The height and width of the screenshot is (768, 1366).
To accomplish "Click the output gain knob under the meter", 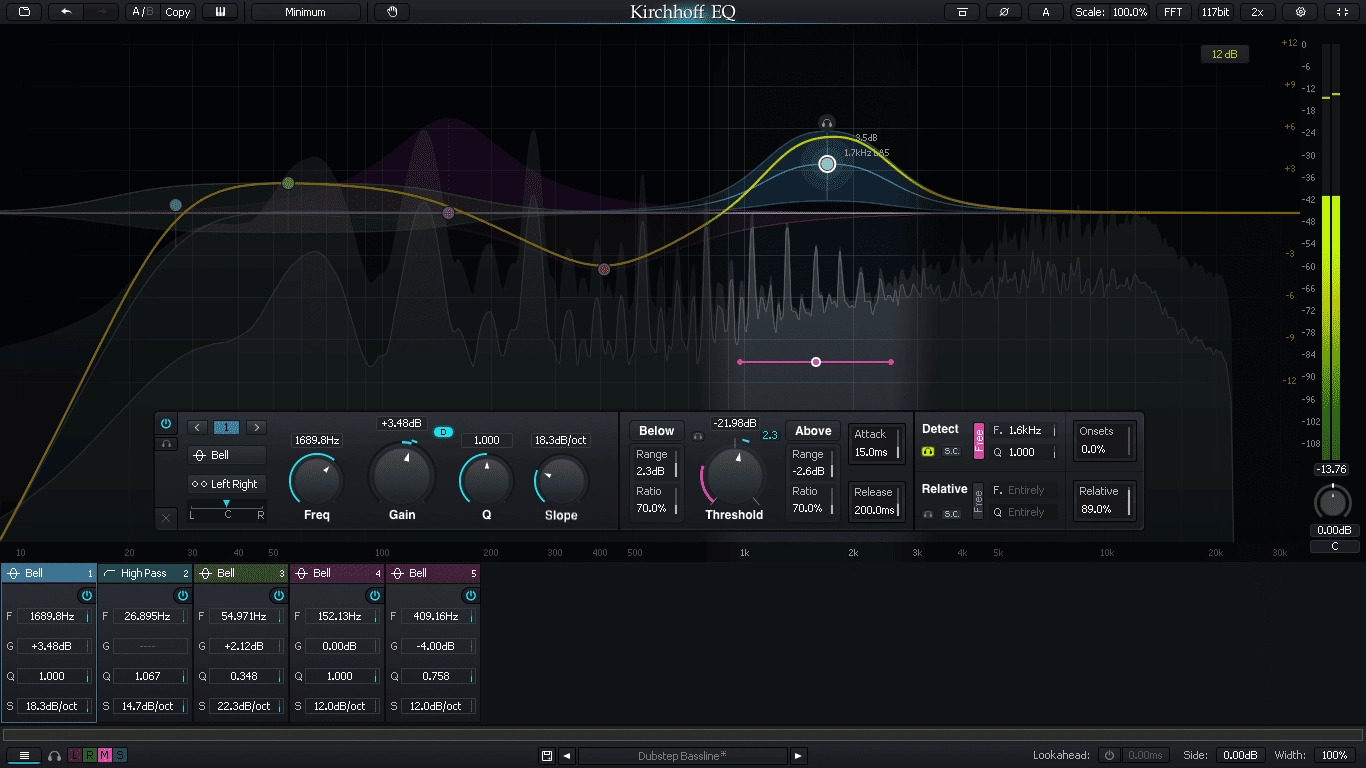I will coord(1335,503).
